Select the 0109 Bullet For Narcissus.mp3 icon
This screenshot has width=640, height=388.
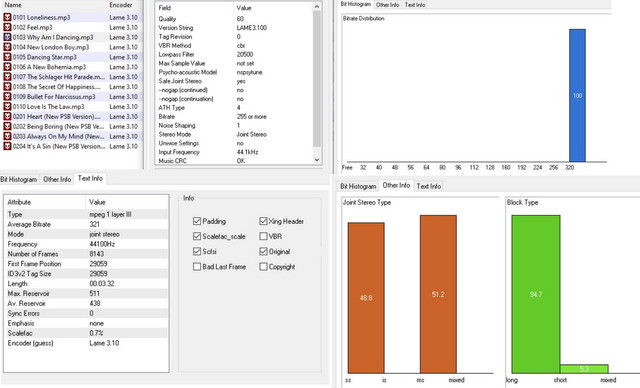click(7, 97)
